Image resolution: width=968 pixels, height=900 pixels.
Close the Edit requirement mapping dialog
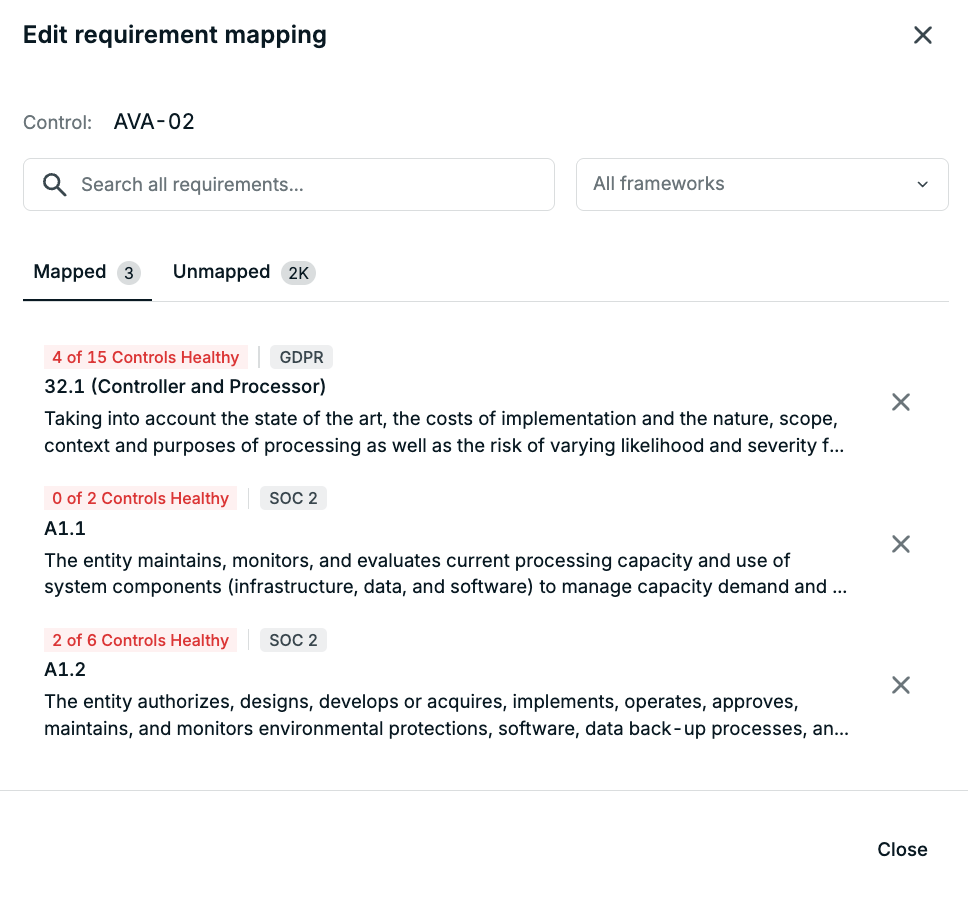pos(922,35)
